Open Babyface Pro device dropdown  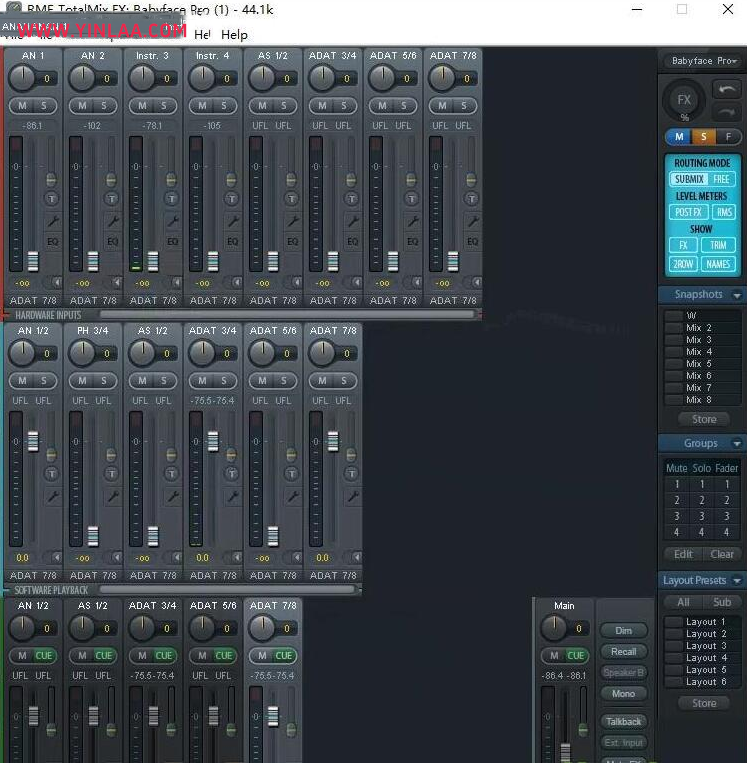(704, 61)
